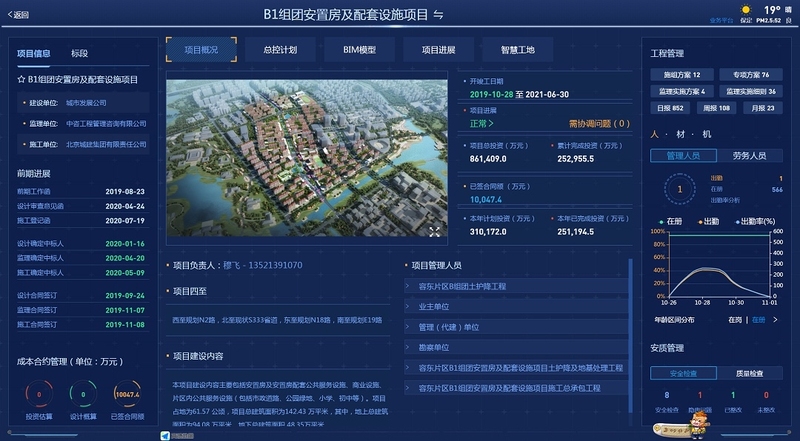This screenshot has width=800, height=441.
Task: Expand 容东片区B组团土护降工程 row
Action: [516, 286]
